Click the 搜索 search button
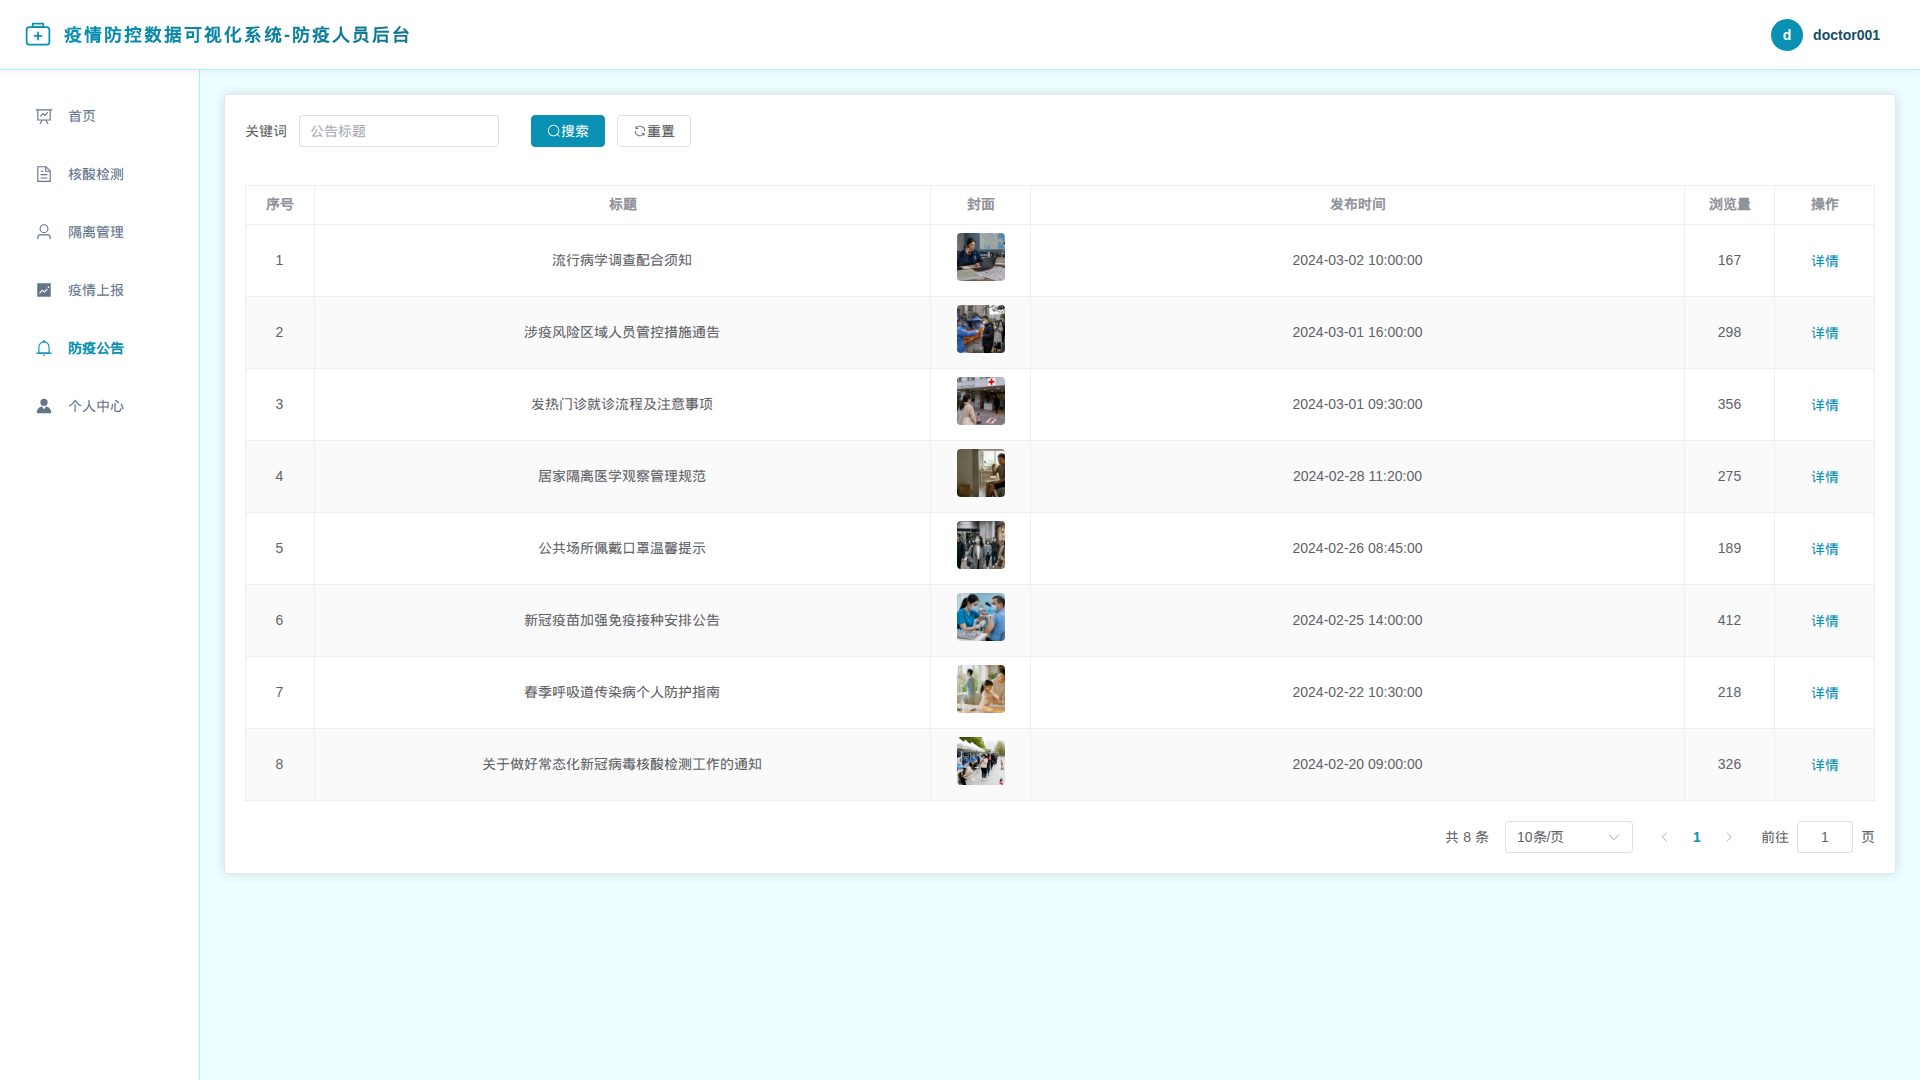1920x1080 pixels. 568,131
